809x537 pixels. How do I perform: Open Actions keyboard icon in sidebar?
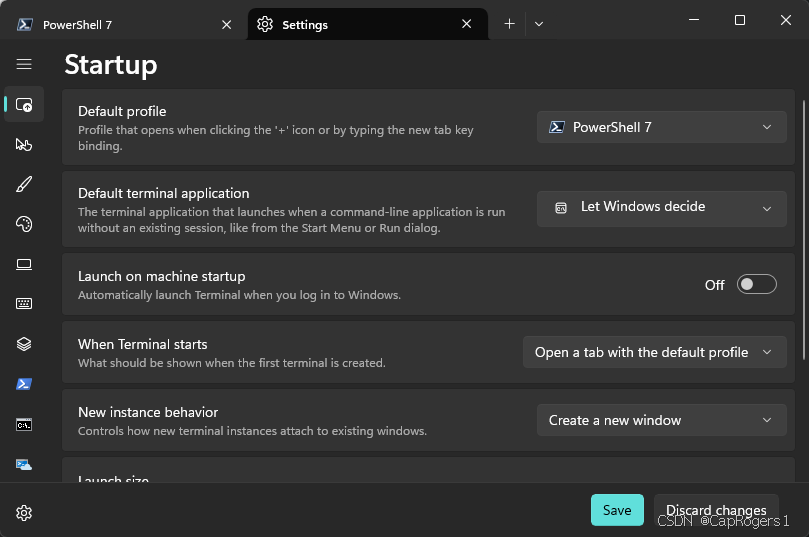coord(24,303)
